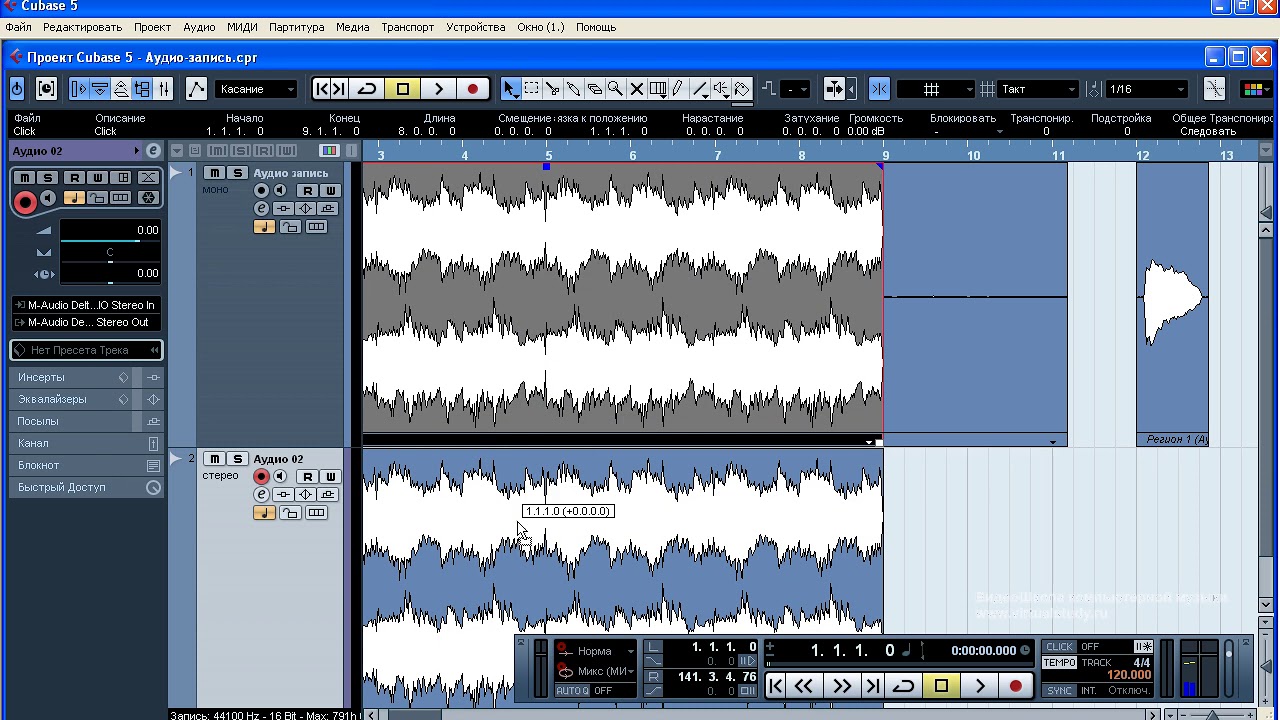Click Record in the top toolbar
Viewport: 1280px width, 720px height.
click(473, 89)
